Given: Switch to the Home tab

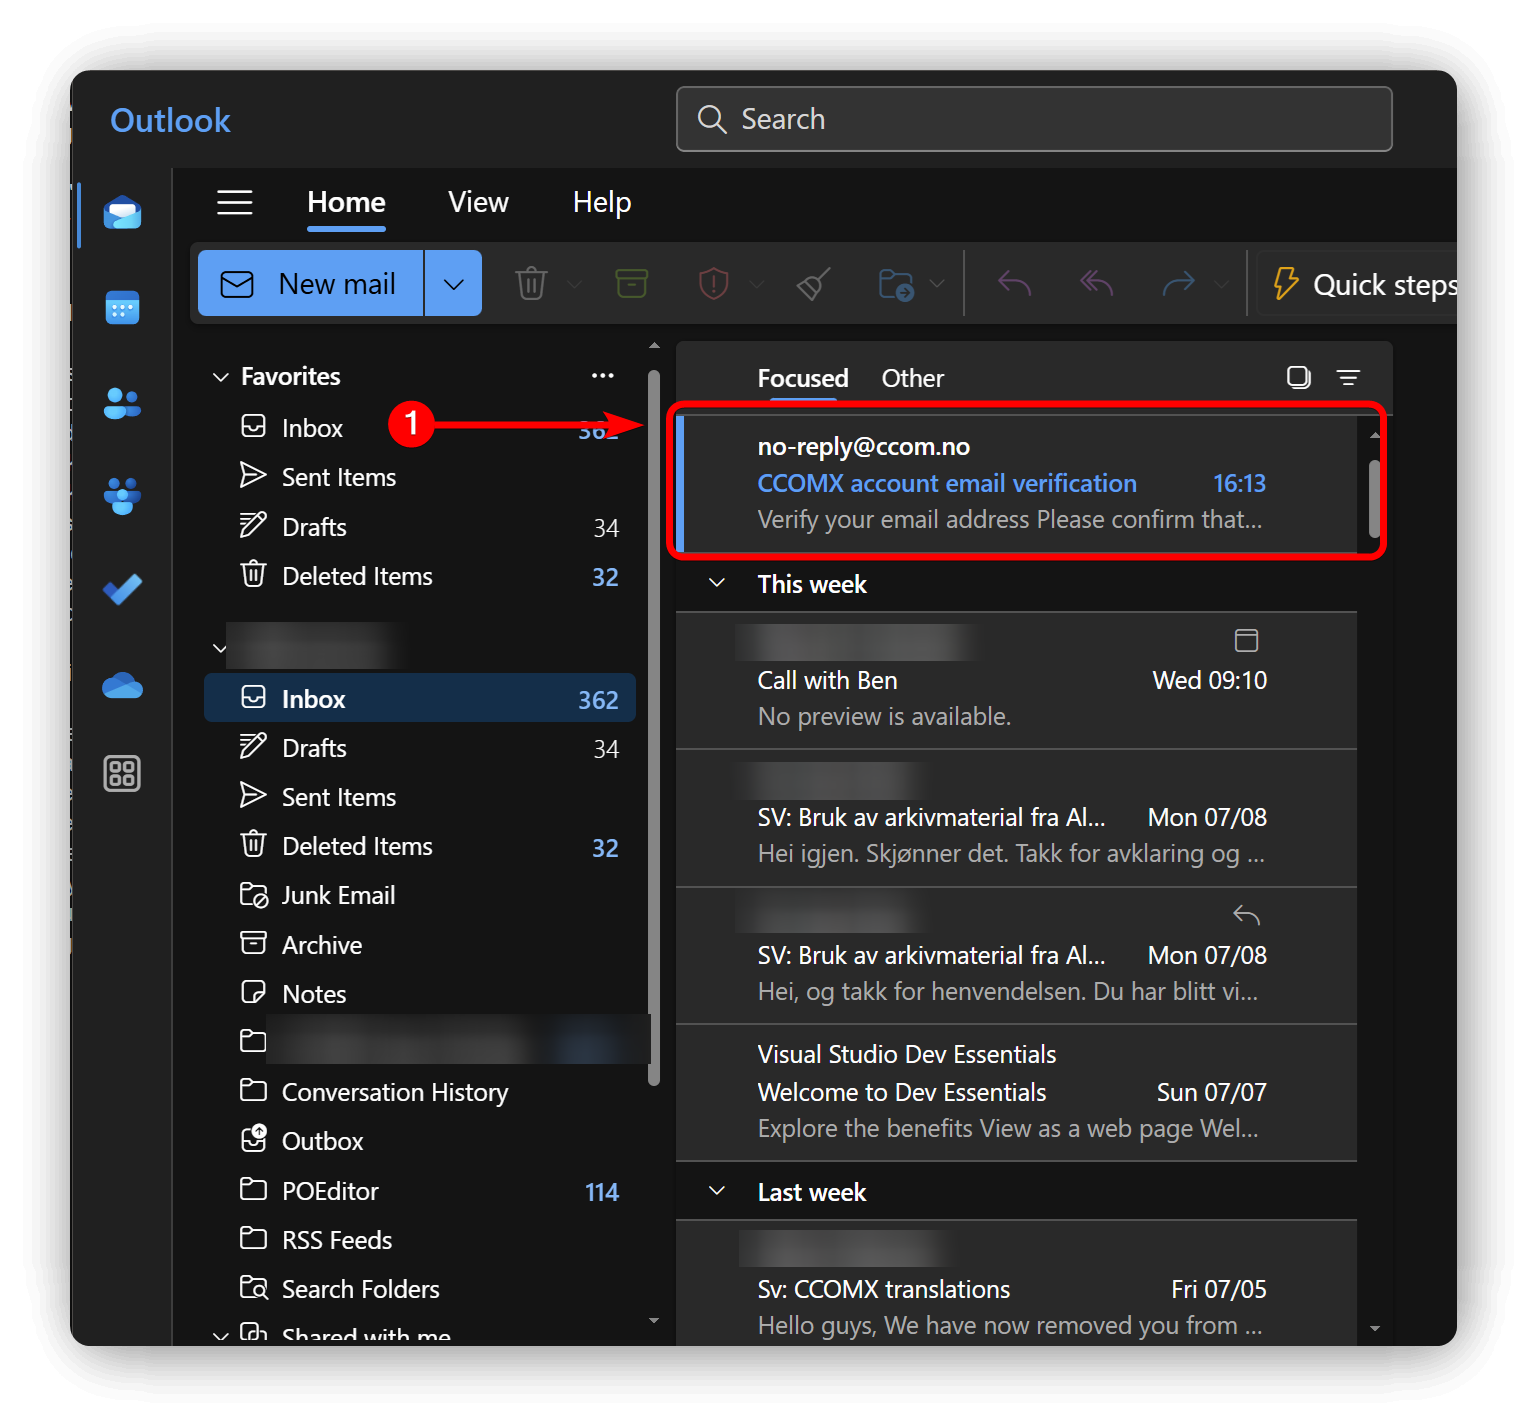Looking at the screenshot, I should [346, 202].
